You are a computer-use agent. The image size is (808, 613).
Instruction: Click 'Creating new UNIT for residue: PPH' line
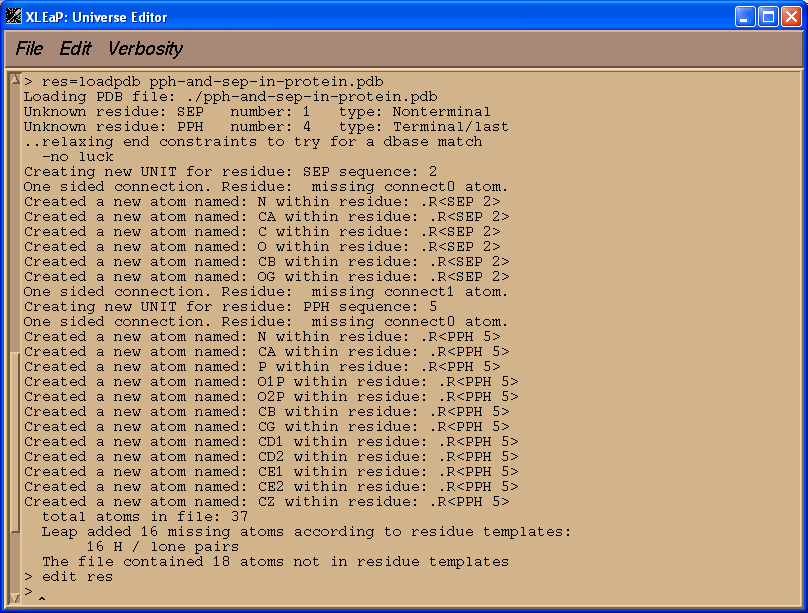click(x=230, y=306)
